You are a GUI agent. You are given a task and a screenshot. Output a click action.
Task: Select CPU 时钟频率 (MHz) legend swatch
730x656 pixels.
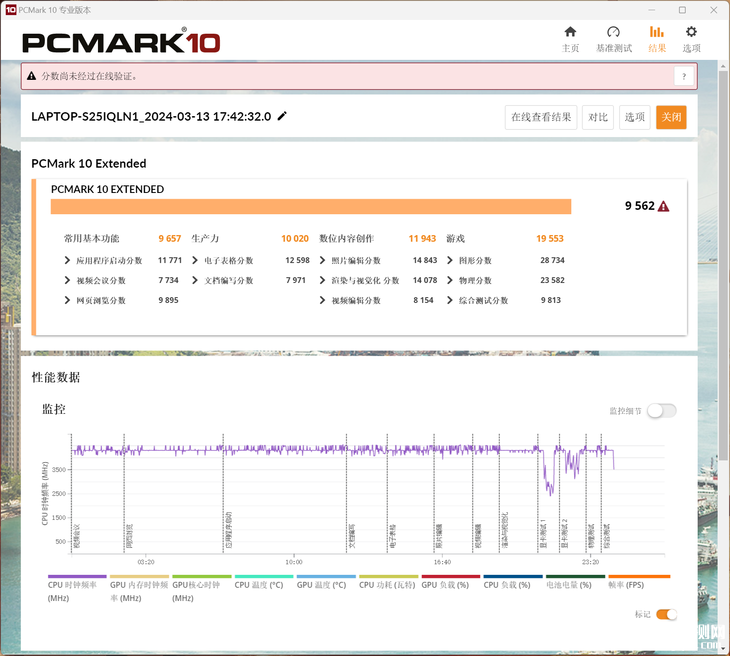coord(77,576)
